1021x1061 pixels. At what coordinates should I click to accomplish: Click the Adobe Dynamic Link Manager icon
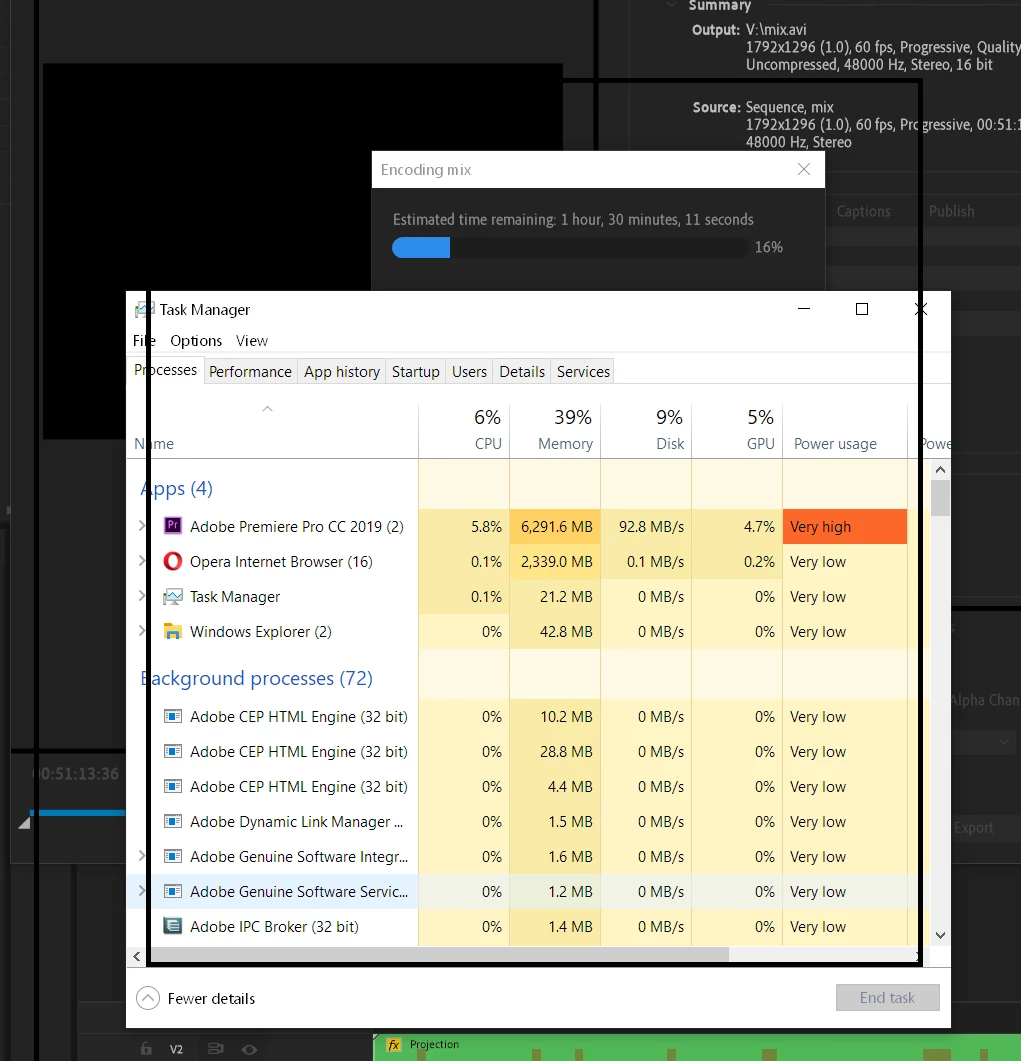click(173, 821)
